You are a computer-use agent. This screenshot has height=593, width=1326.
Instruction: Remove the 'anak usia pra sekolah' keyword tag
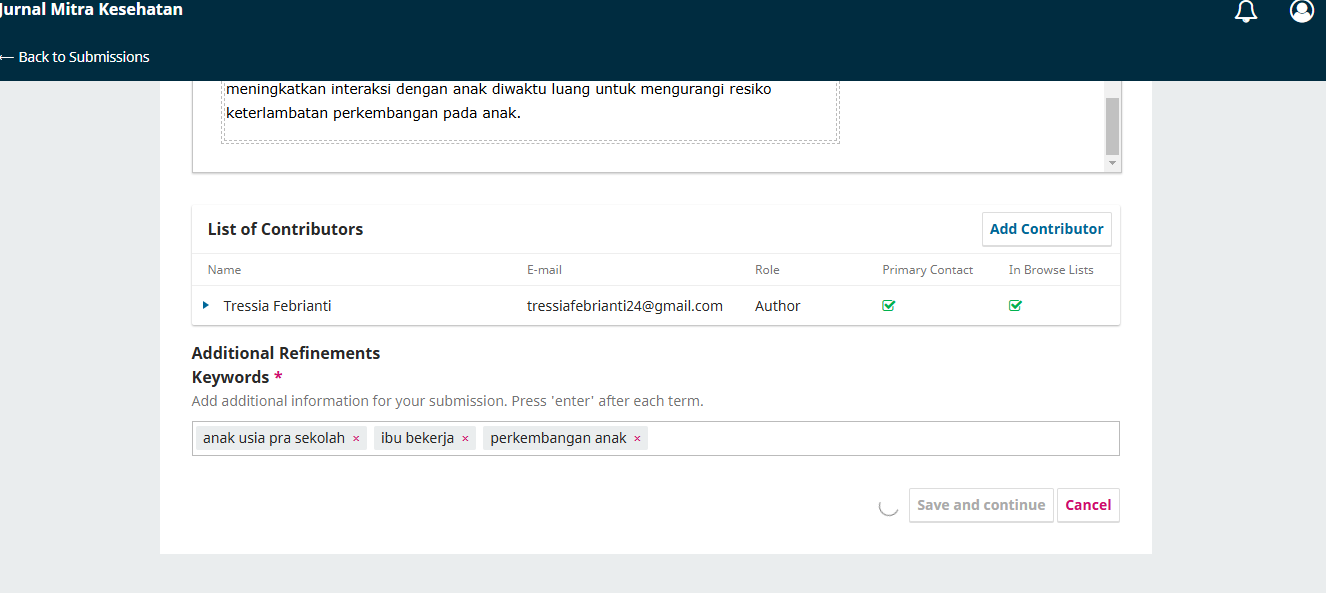pyautogui.click(x=356, y=439)
